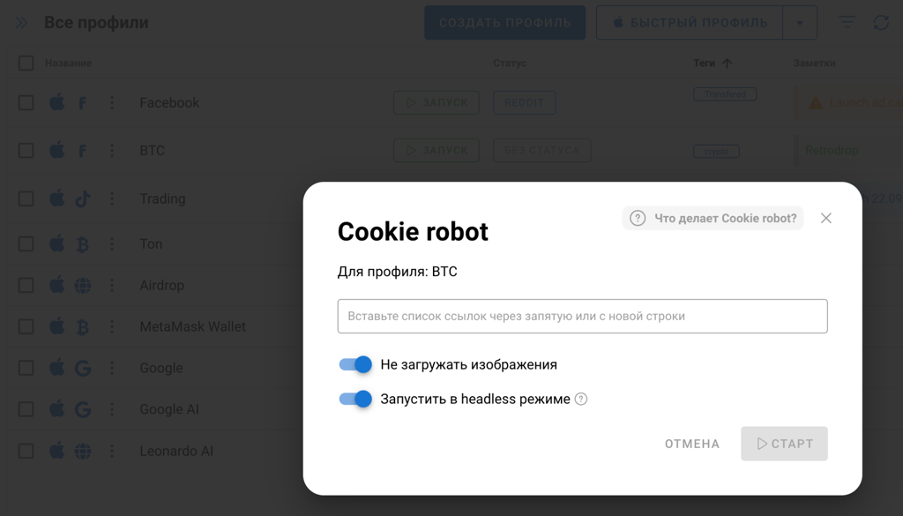The width and height of the screenshot is (904, 516).
Task: Click the Bitcoin icon in Ton row
Action: [83, 244]
